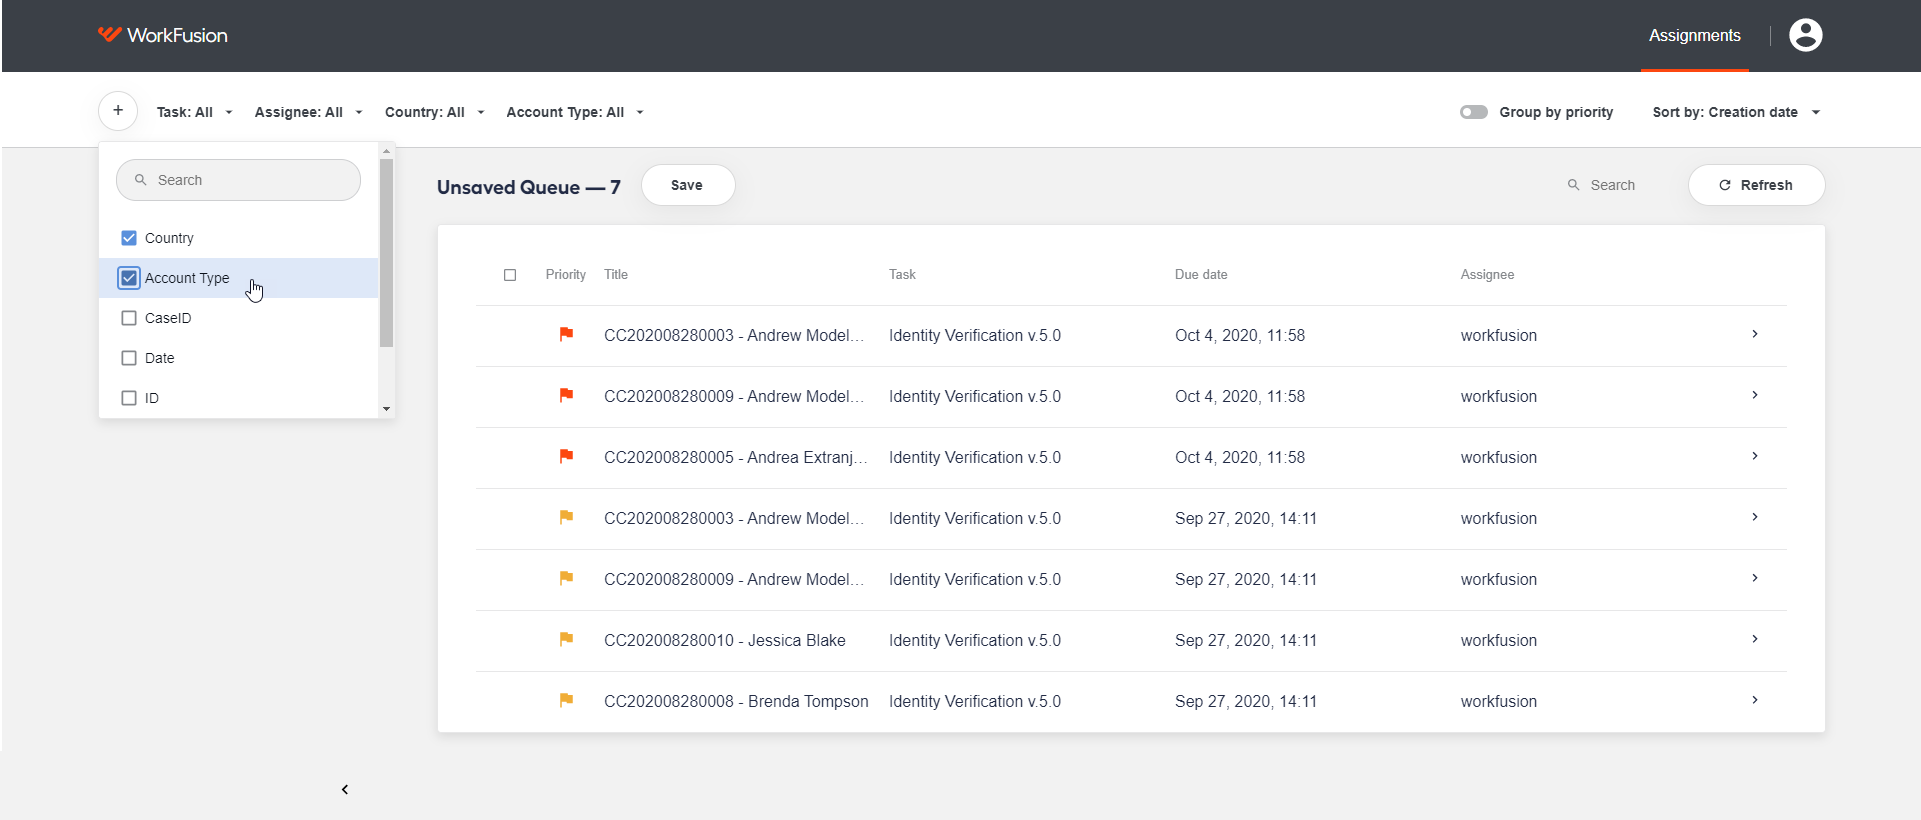Check the Date filter checkbox
Screen dimensions: 1921x820
129,358
